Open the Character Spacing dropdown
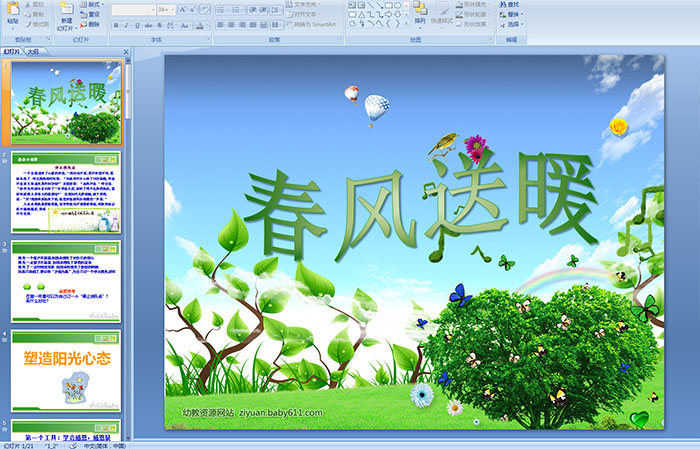 point(173,25)
